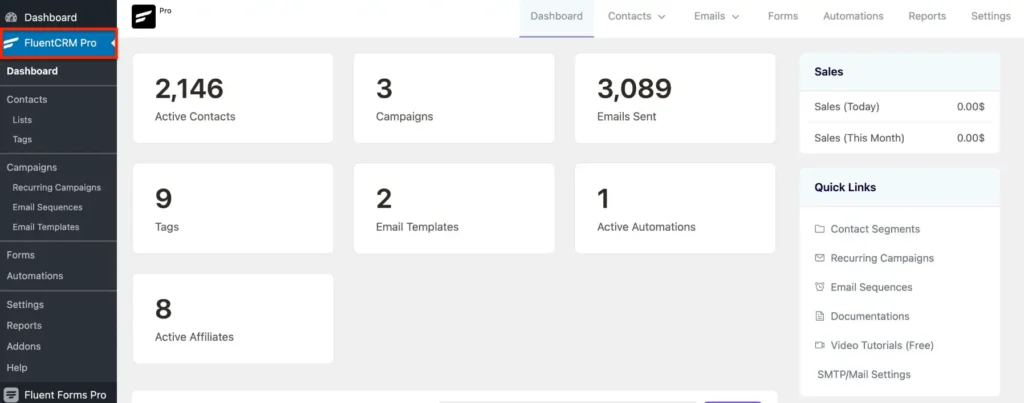This screenshot has width=1024, height=403.
Task: Click the document icon beside Documentations
Action: click(x=820, y=316)
